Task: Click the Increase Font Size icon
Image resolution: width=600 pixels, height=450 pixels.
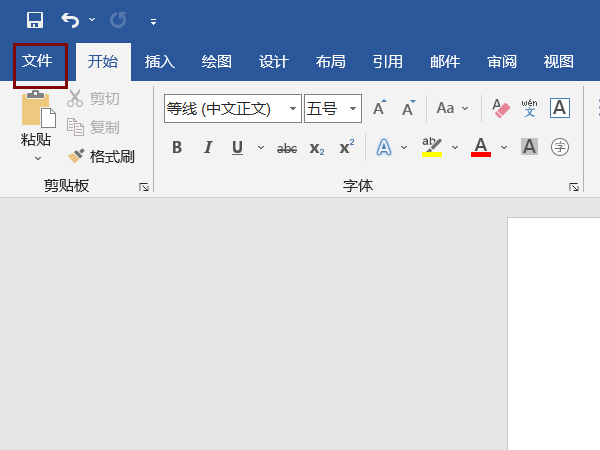Action: 379,108
